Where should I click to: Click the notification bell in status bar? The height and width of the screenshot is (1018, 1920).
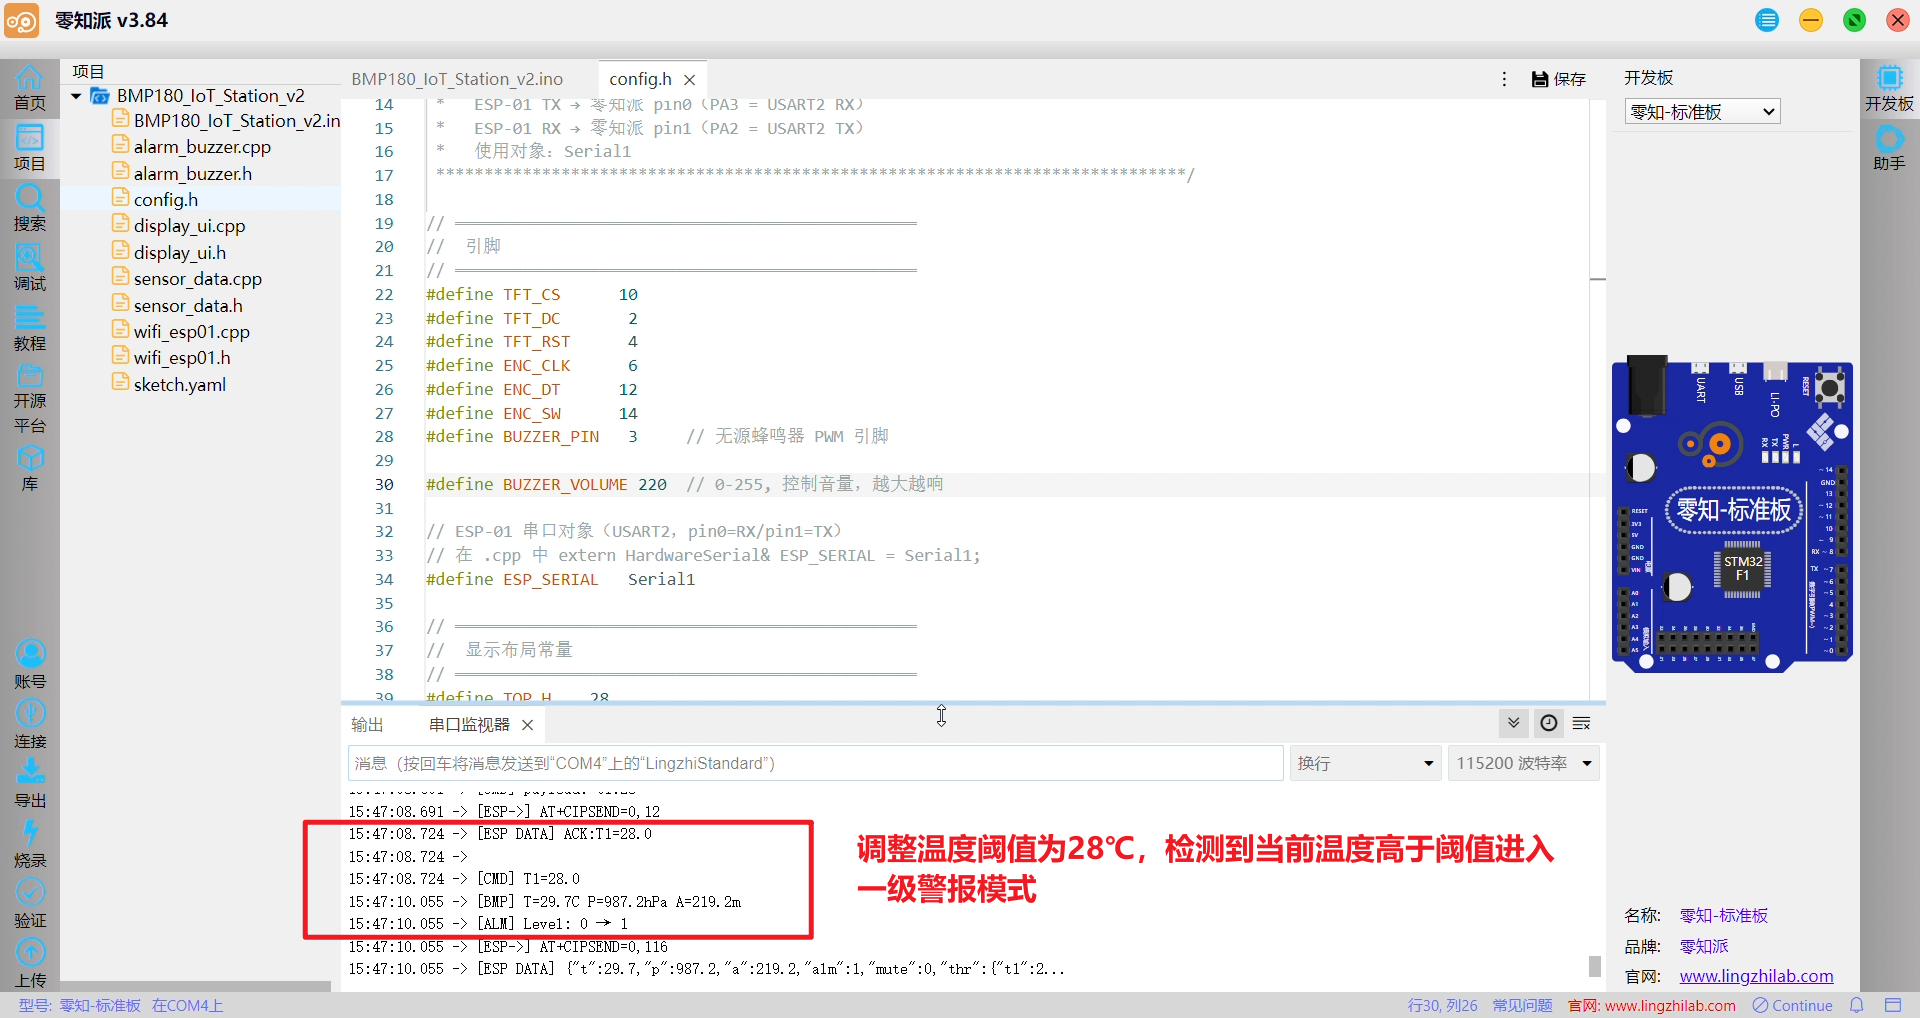(x=1857, y=1005)
